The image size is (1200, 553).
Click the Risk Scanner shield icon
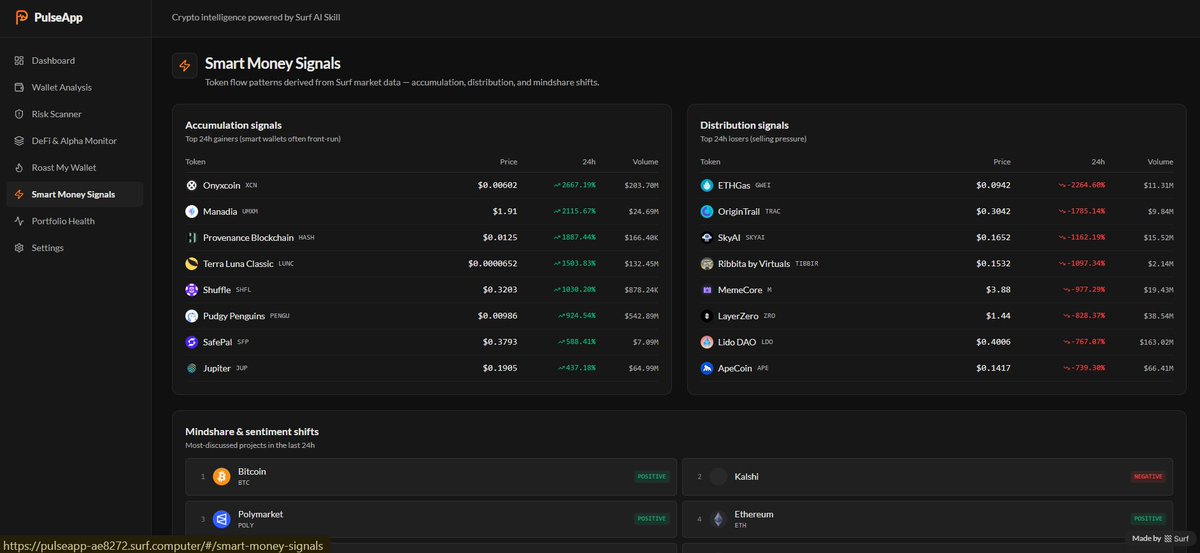pyautogui.click(x=19, y=114)
